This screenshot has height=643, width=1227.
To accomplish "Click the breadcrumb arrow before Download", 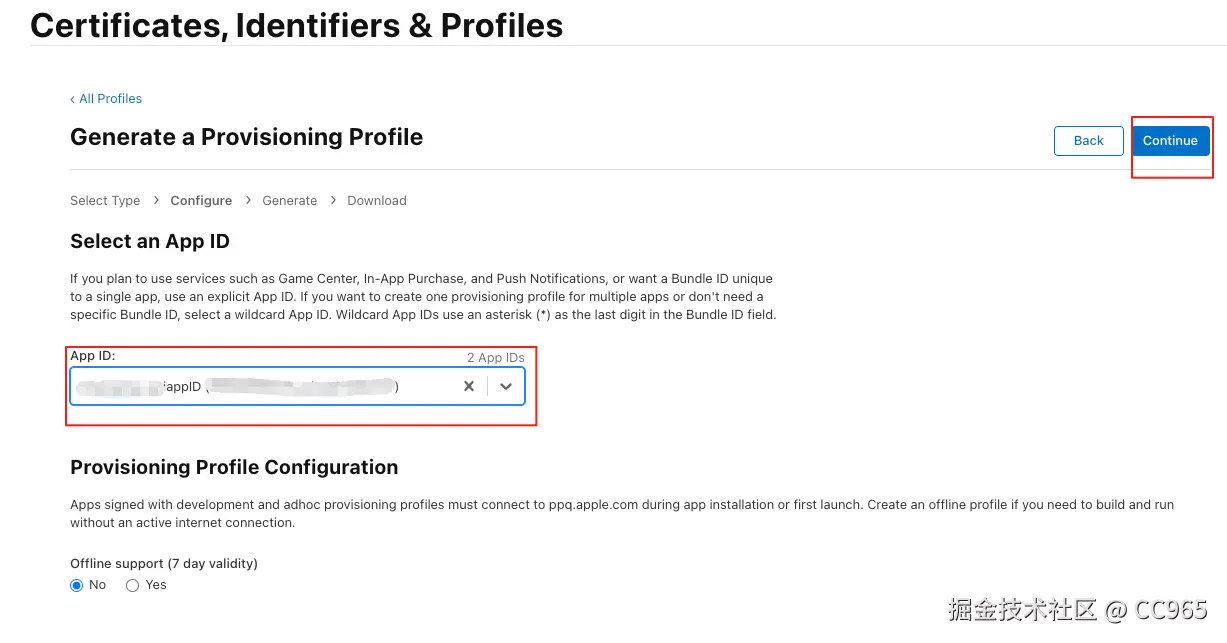I will pos(332,200).
